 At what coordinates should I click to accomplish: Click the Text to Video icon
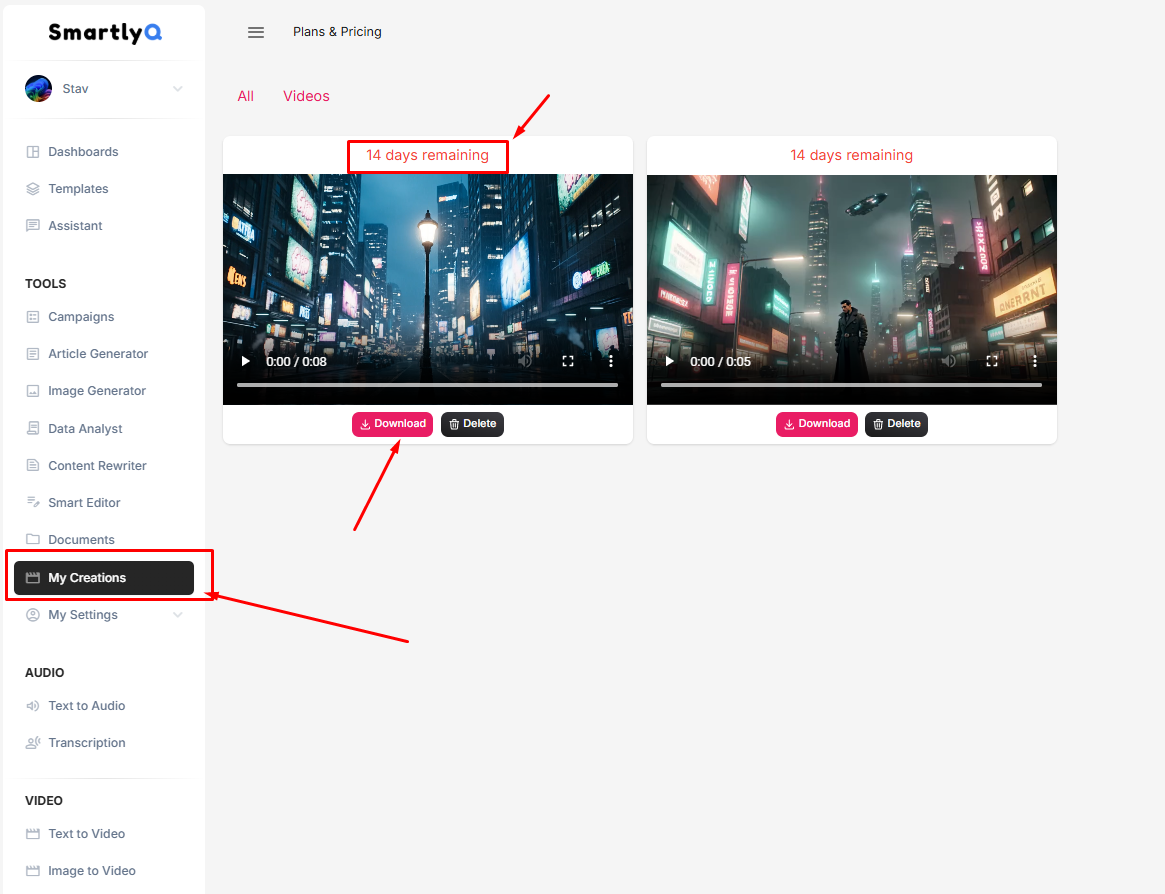tap(33, 834)
